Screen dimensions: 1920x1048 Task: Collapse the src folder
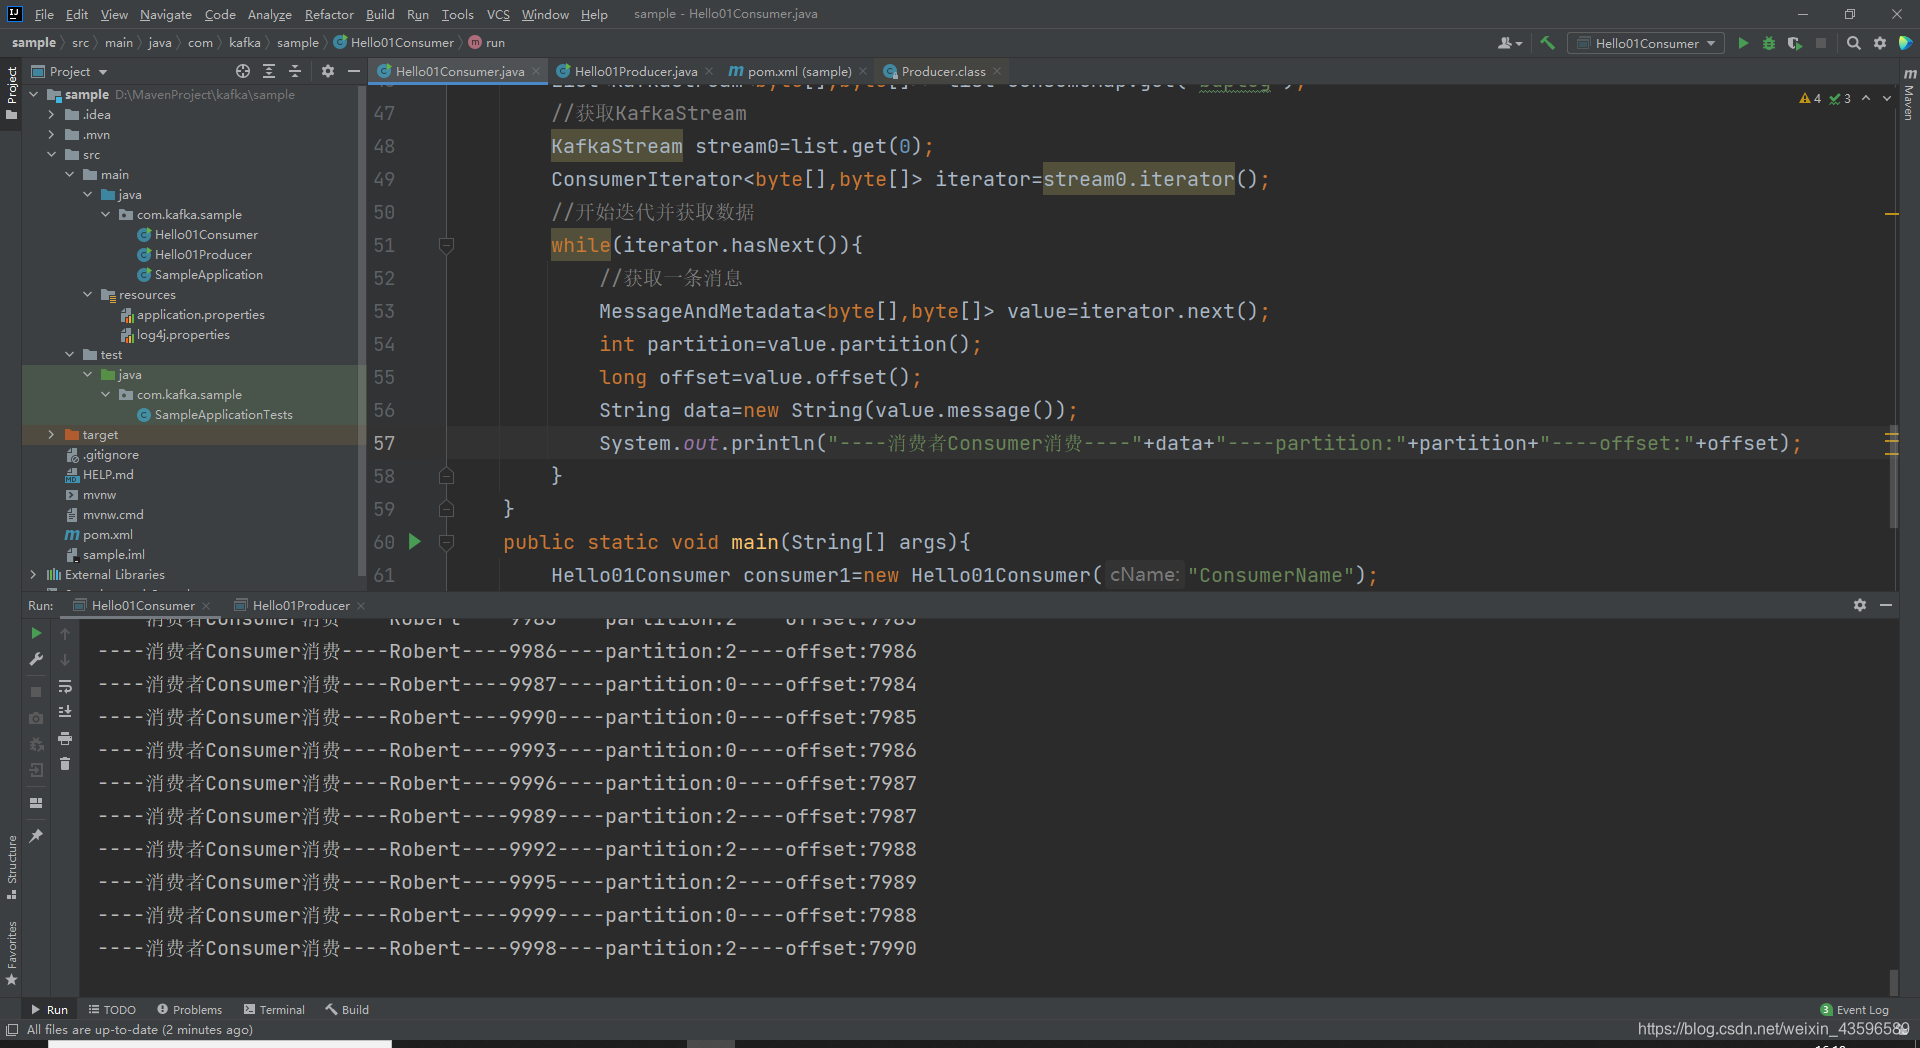click(x=51, y=154)
